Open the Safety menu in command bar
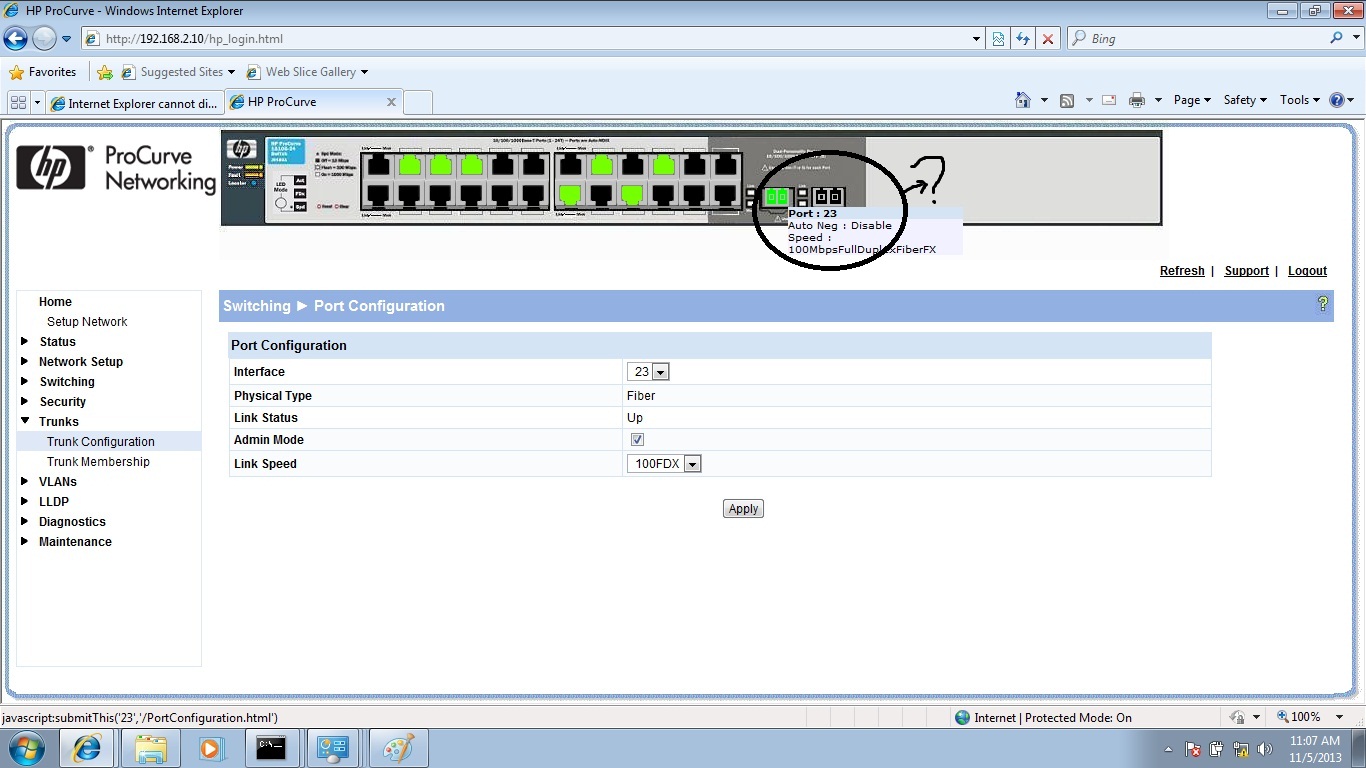The width and height of the screenshot is (1366, 768). coord(1244,100)
